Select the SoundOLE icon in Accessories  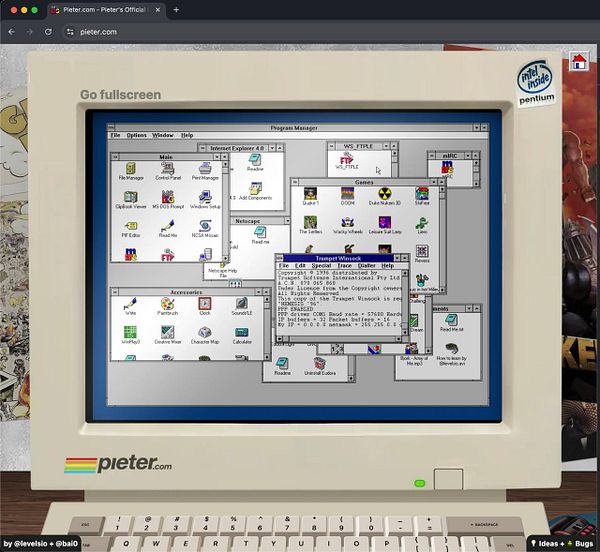pyautogui.click(x=242, y=306)
